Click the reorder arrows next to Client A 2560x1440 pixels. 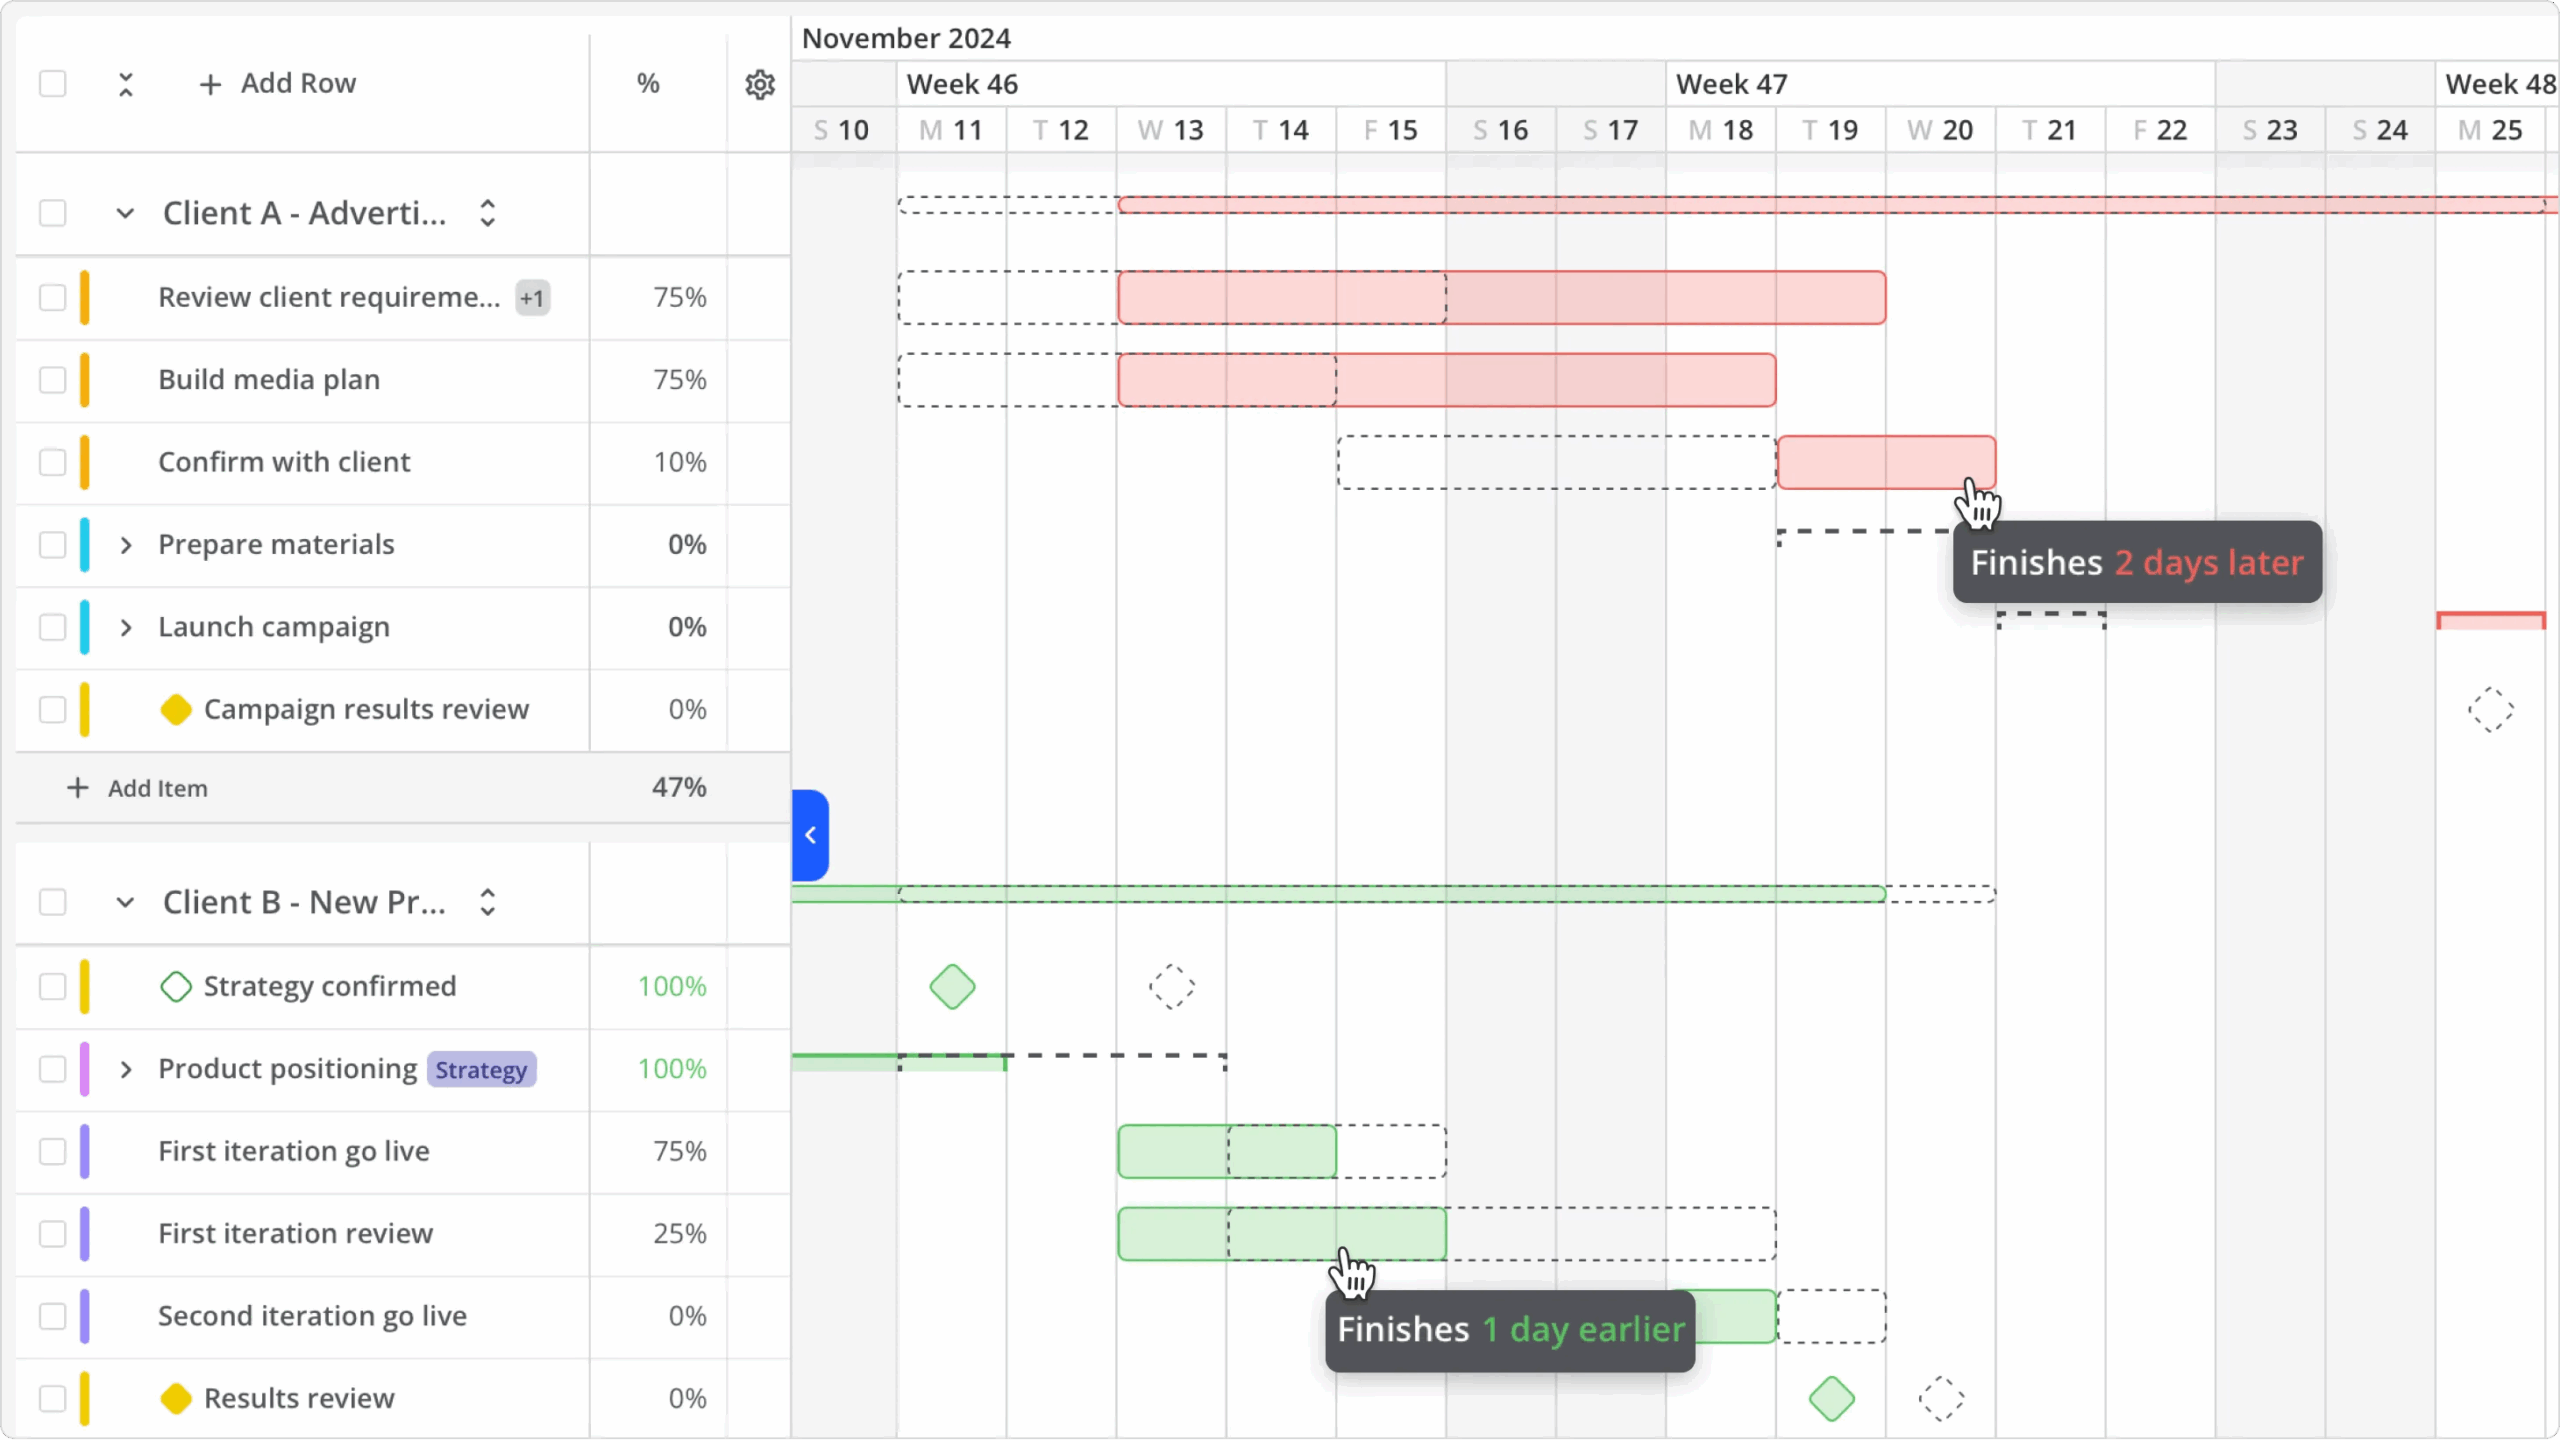pos(487,212)
